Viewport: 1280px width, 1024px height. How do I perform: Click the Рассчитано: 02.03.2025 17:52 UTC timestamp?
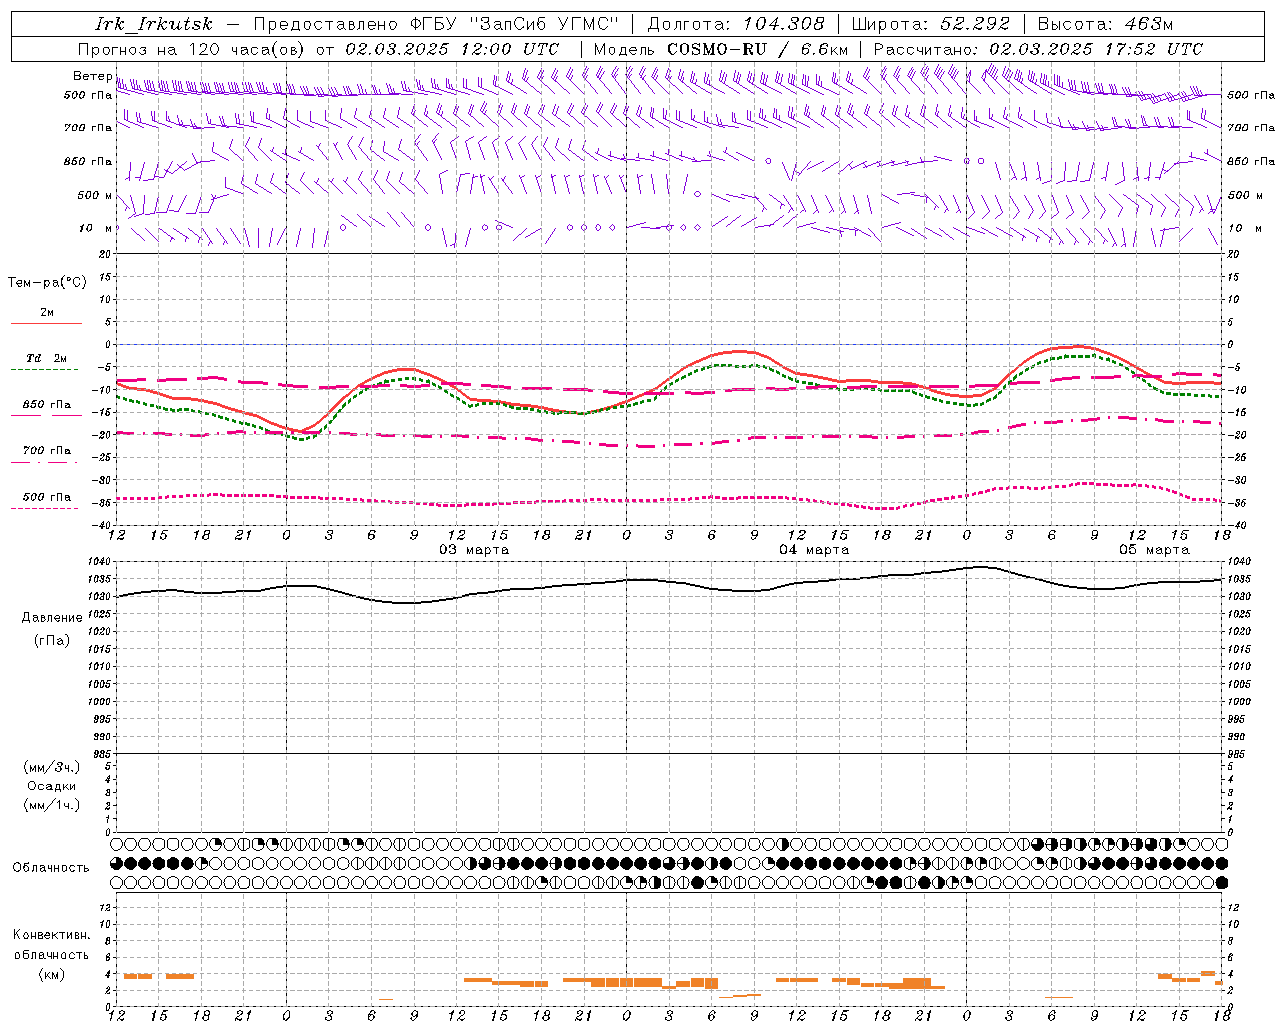pos(1038,49)
